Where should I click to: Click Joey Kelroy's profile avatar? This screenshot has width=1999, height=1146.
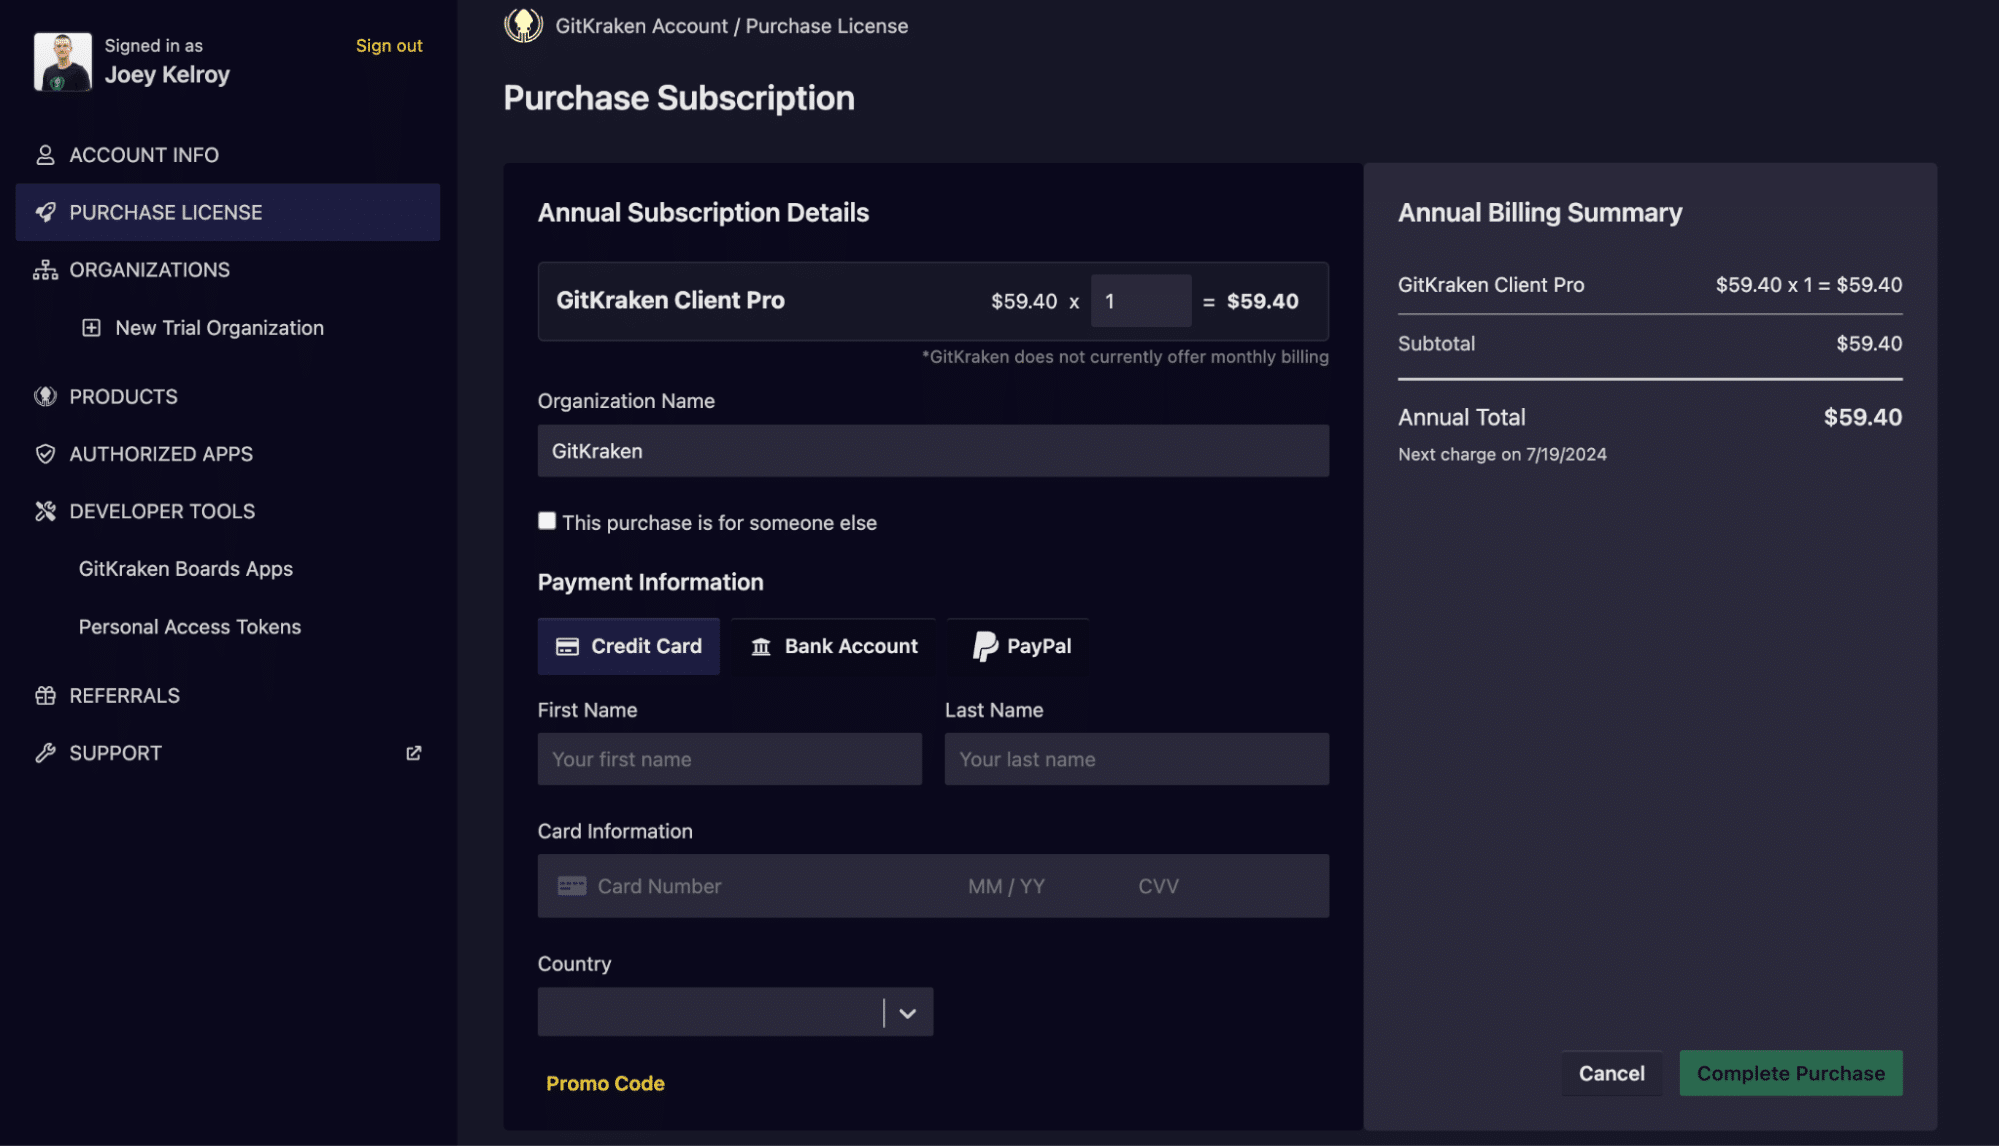[62, 62]
